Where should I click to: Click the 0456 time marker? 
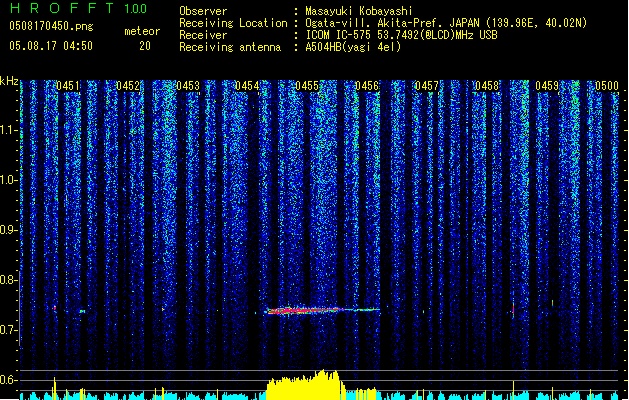(367, 86)
